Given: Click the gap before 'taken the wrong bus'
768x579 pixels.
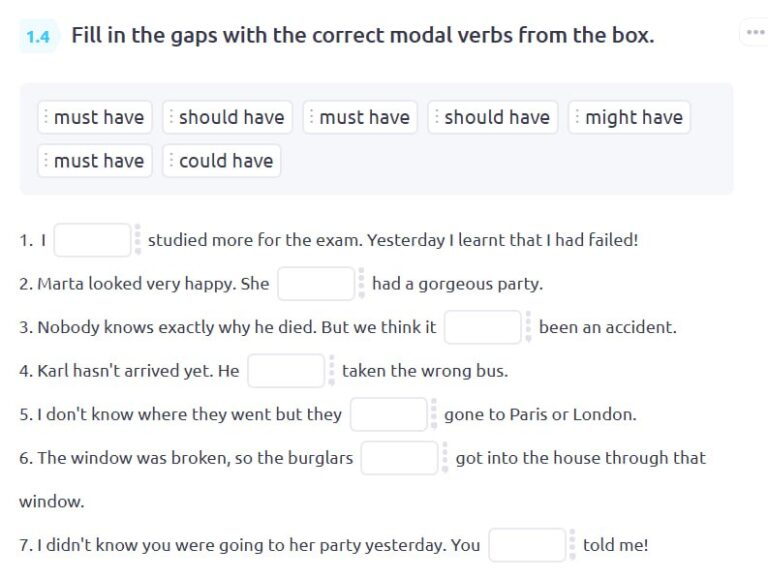Looking at the screenshot, I should [x=287, y=371].
